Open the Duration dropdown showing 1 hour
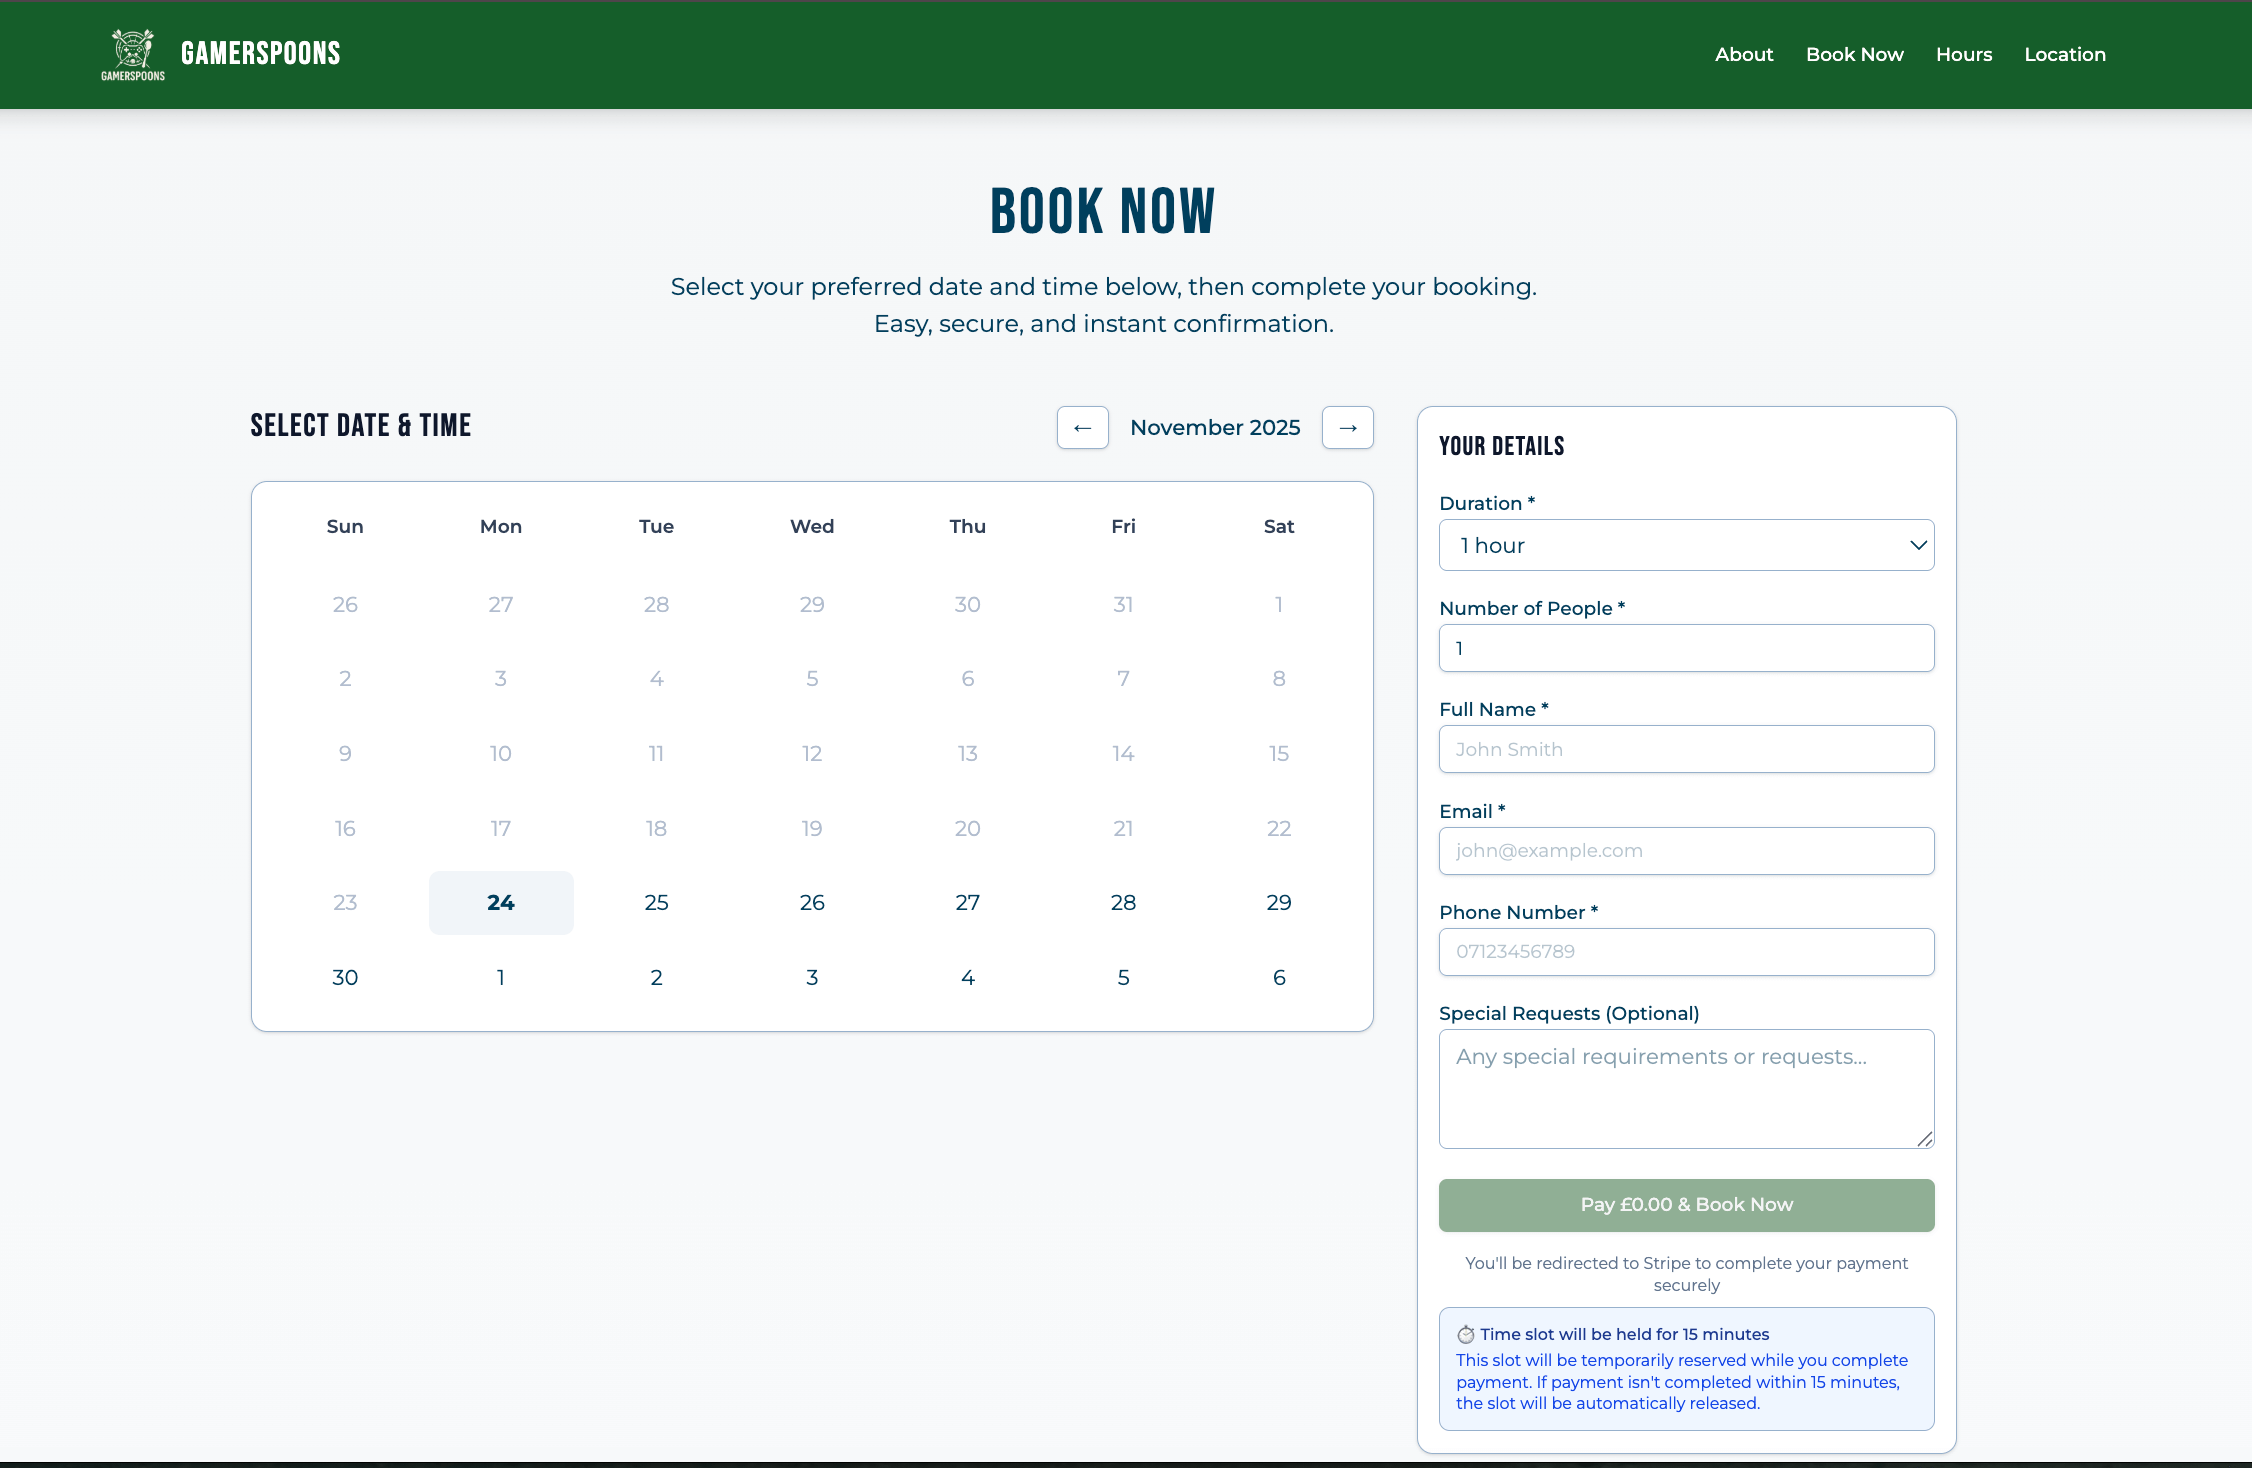This screenshot has width=2252, height=1468. (x=1686, y=545)
